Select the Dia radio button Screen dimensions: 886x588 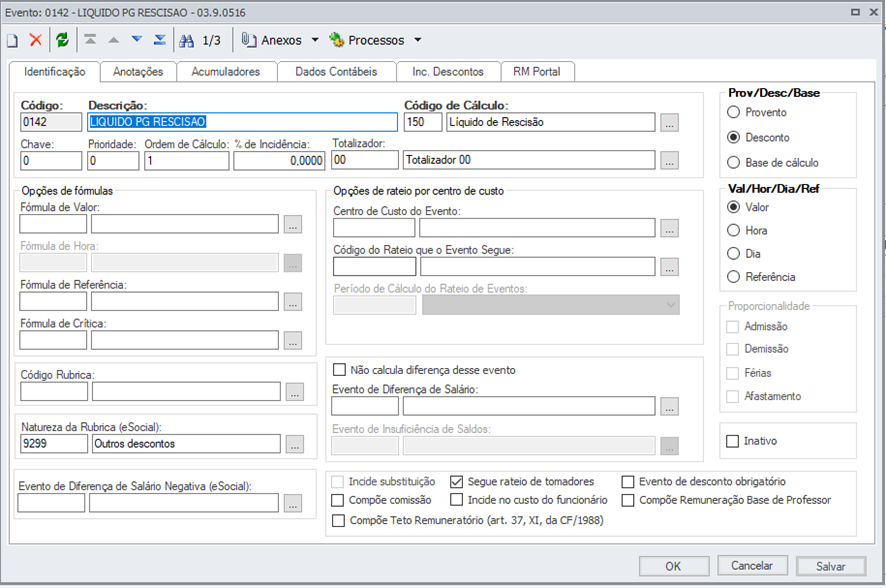coord(733,254)
